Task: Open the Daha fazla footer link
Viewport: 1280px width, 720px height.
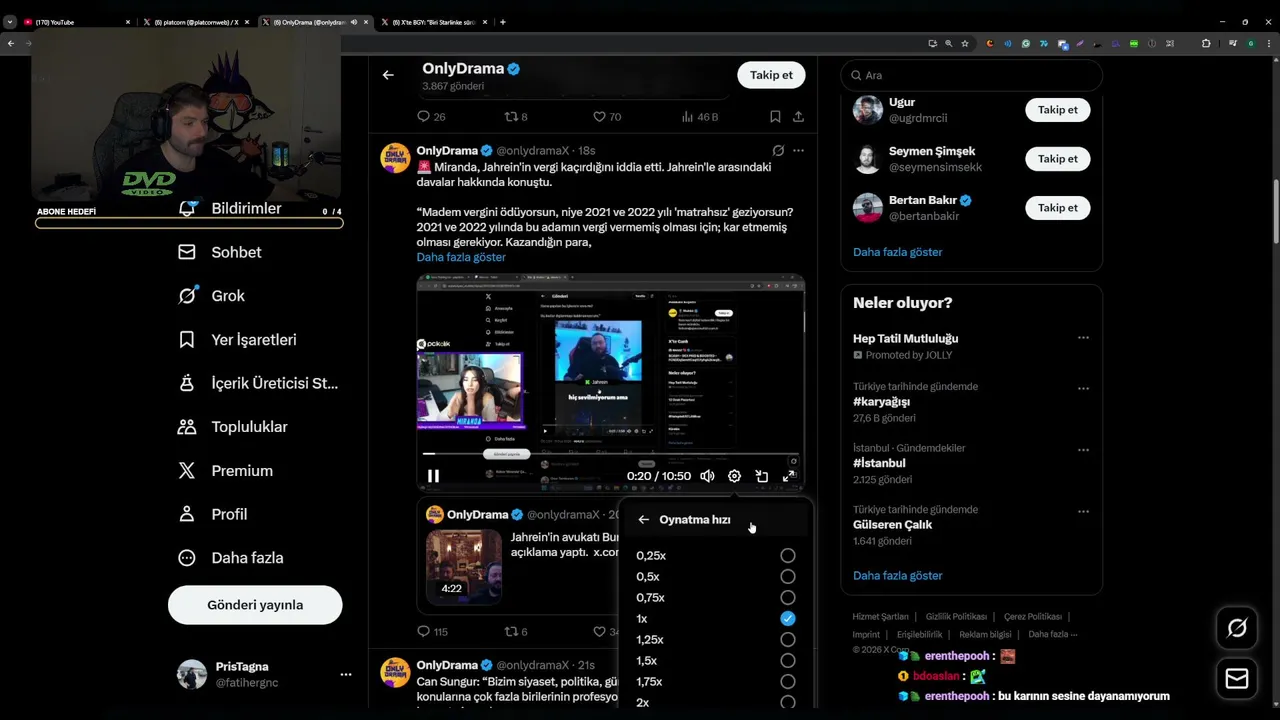Action: pos(1052,634)
